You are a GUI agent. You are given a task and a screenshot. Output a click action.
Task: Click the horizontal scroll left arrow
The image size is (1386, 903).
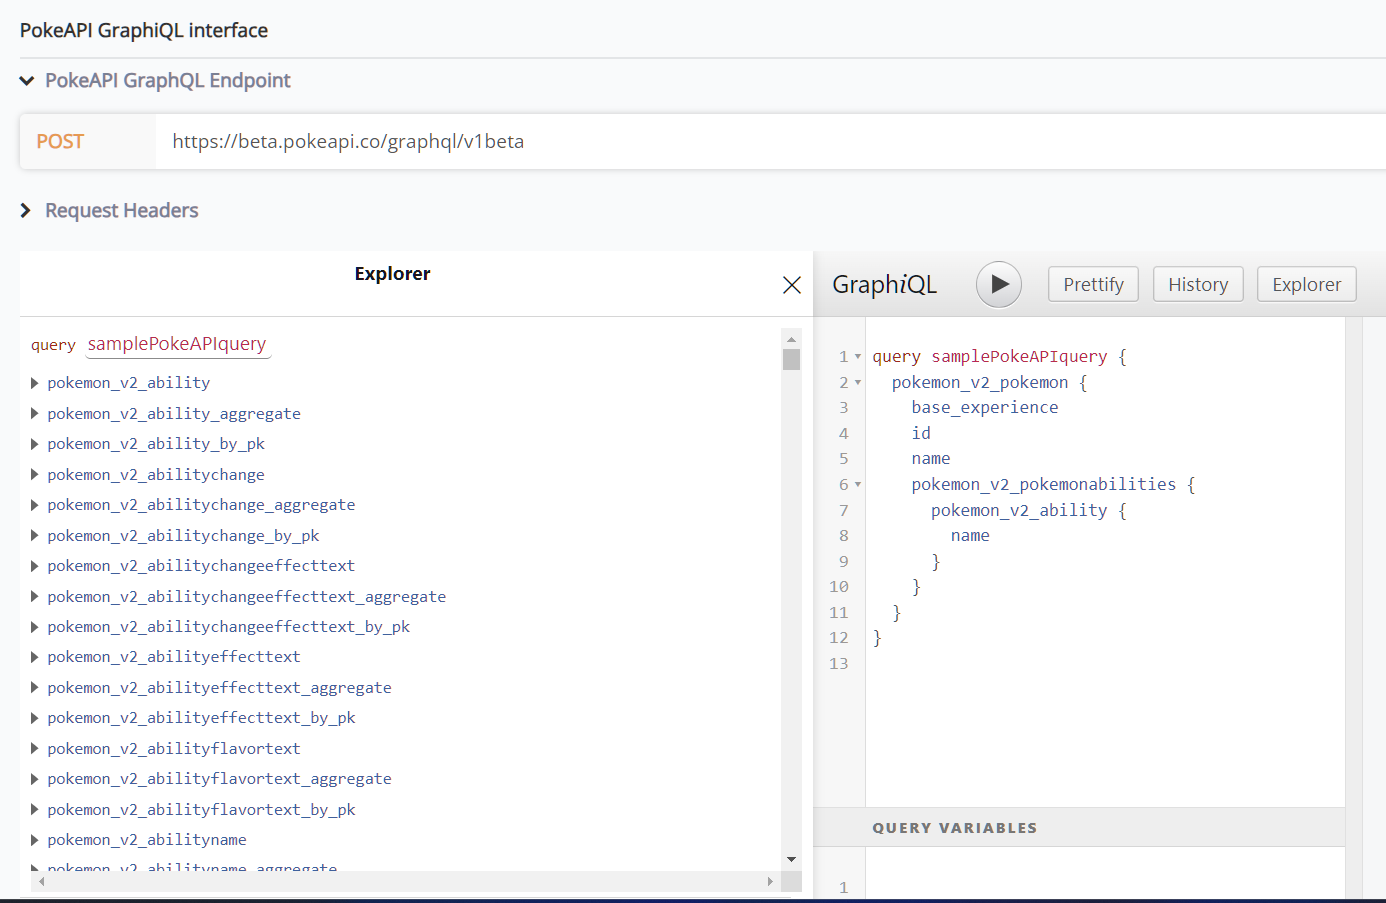[41, 881]
